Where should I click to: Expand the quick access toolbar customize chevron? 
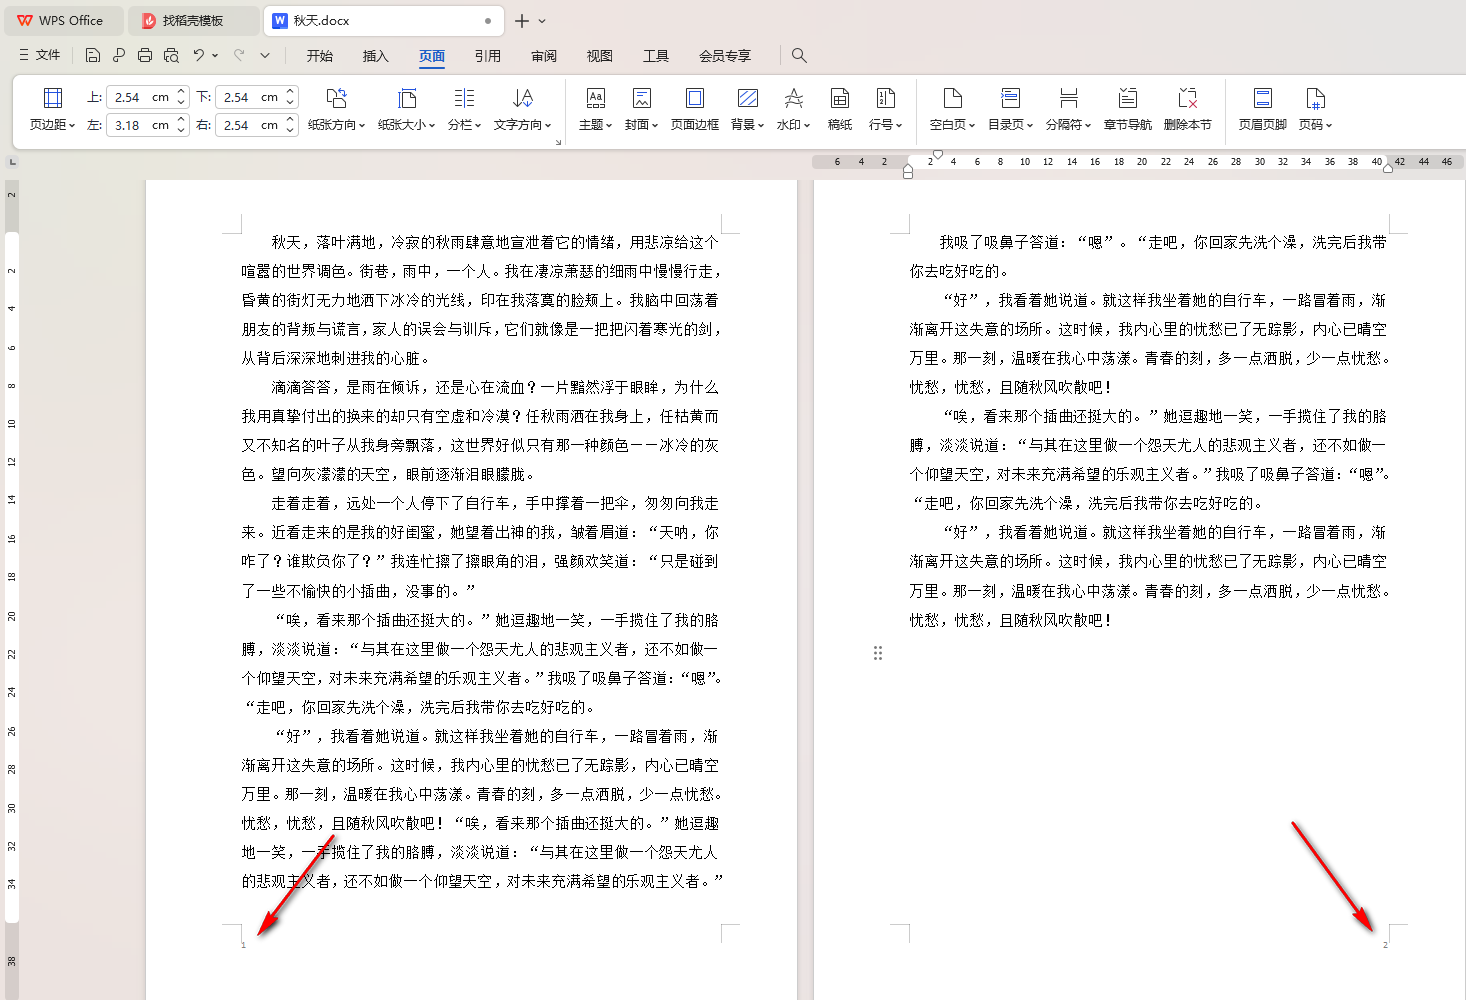(265, 56)
